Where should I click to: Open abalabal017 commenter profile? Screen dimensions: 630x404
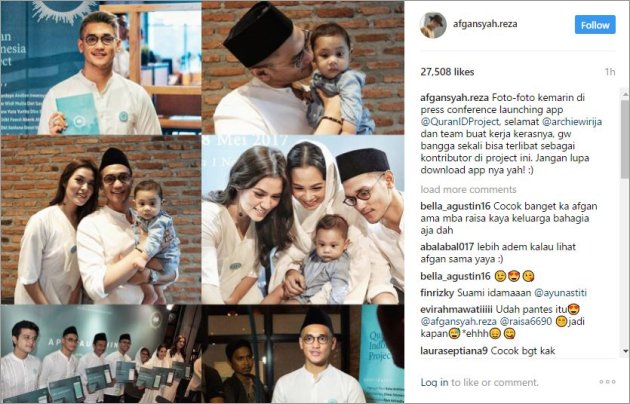pyautogui.click(x=447, y=247)
